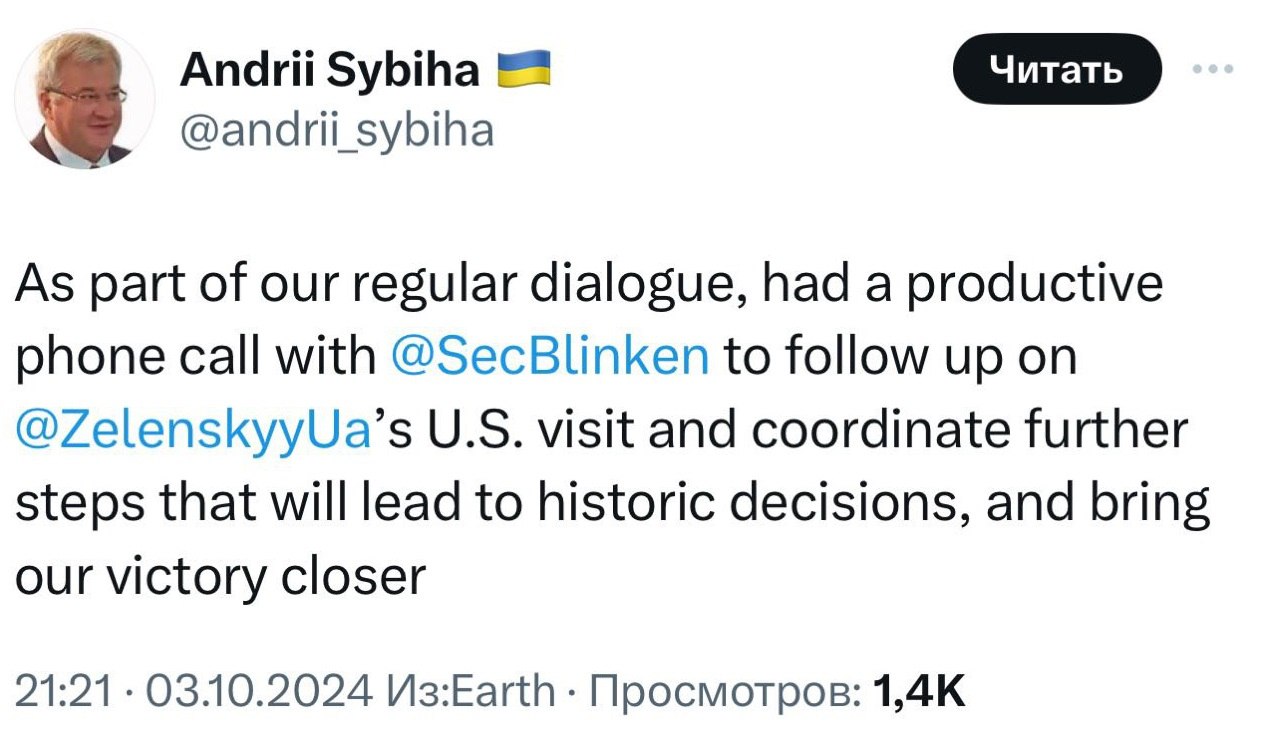Click the 1,4K view count number
This screenshot has height=747, width=1267.
[918, 689]
